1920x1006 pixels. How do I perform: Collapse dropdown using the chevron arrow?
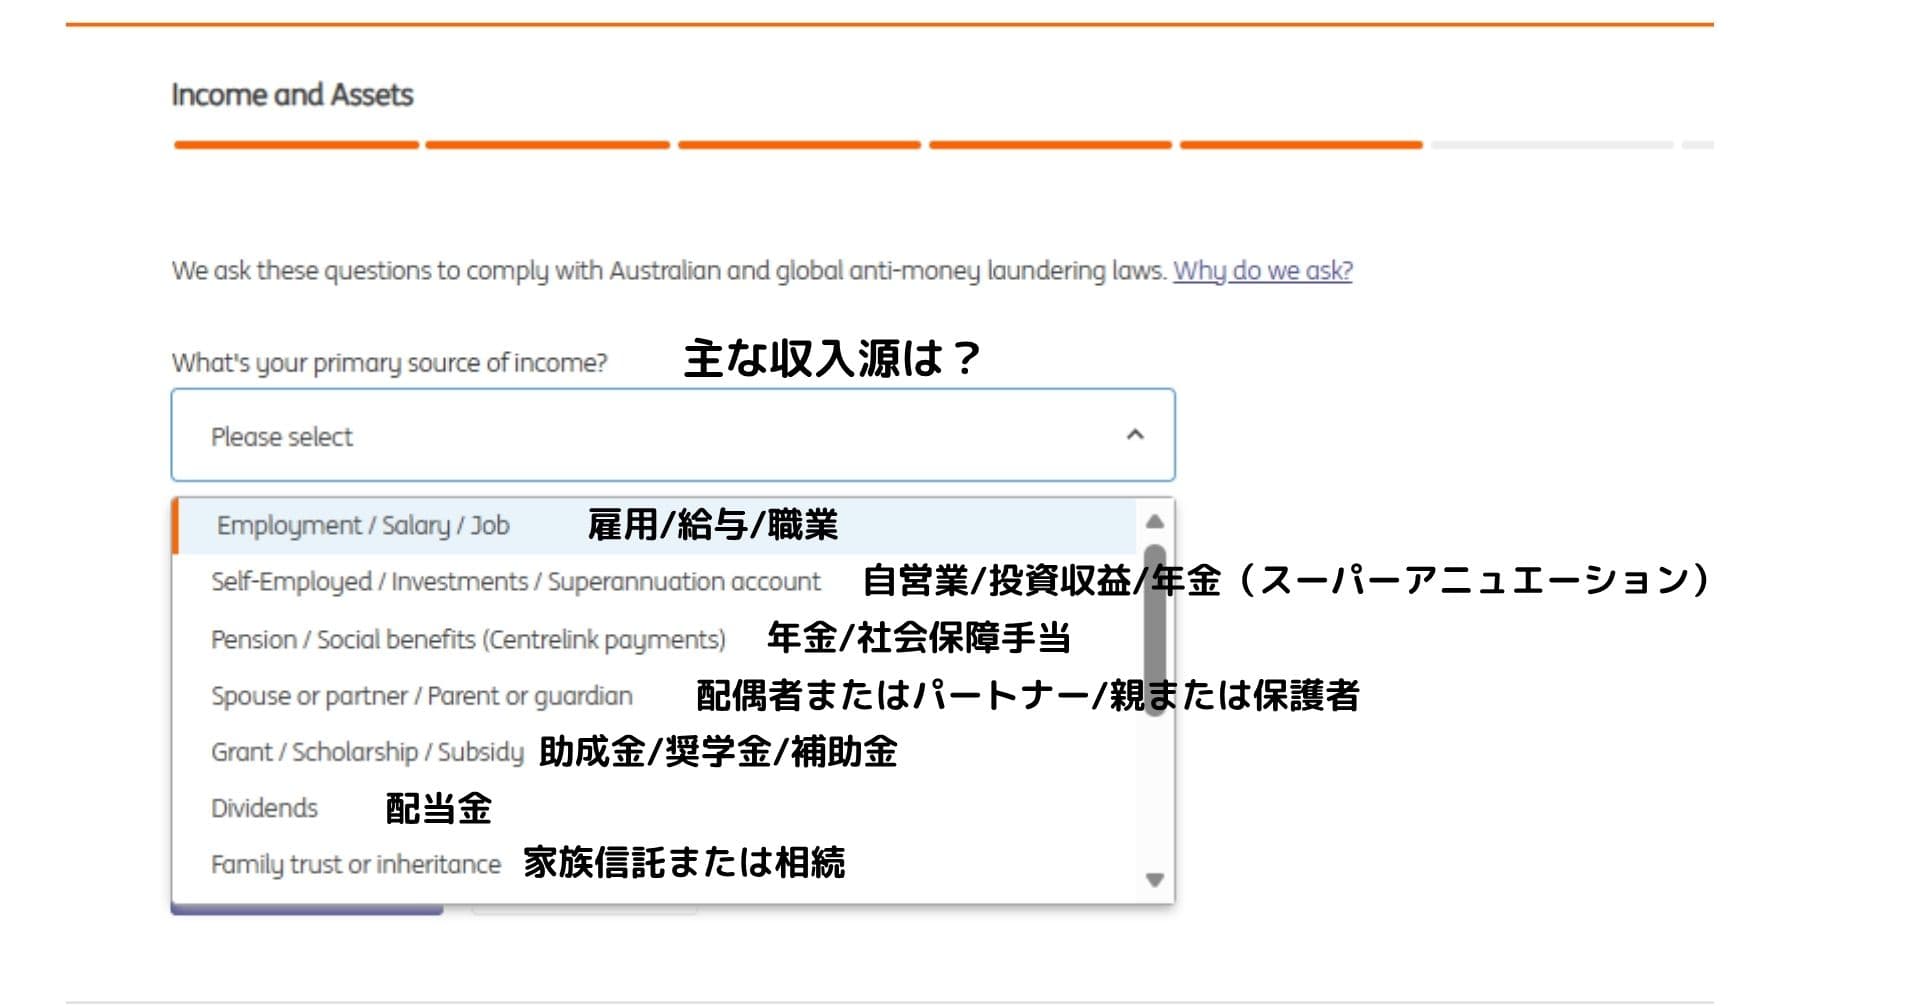(x=1135, y=435)
